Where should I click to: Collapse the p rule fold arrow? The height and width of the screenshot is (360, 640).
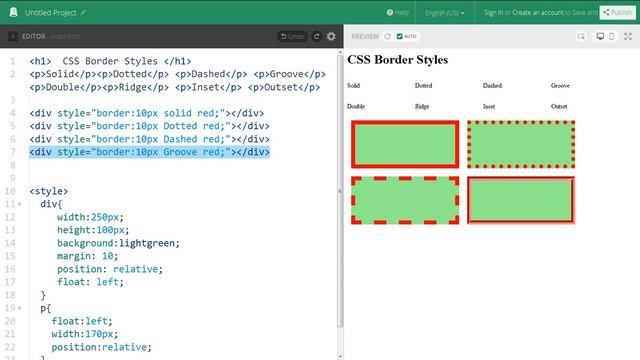point(20,308)
